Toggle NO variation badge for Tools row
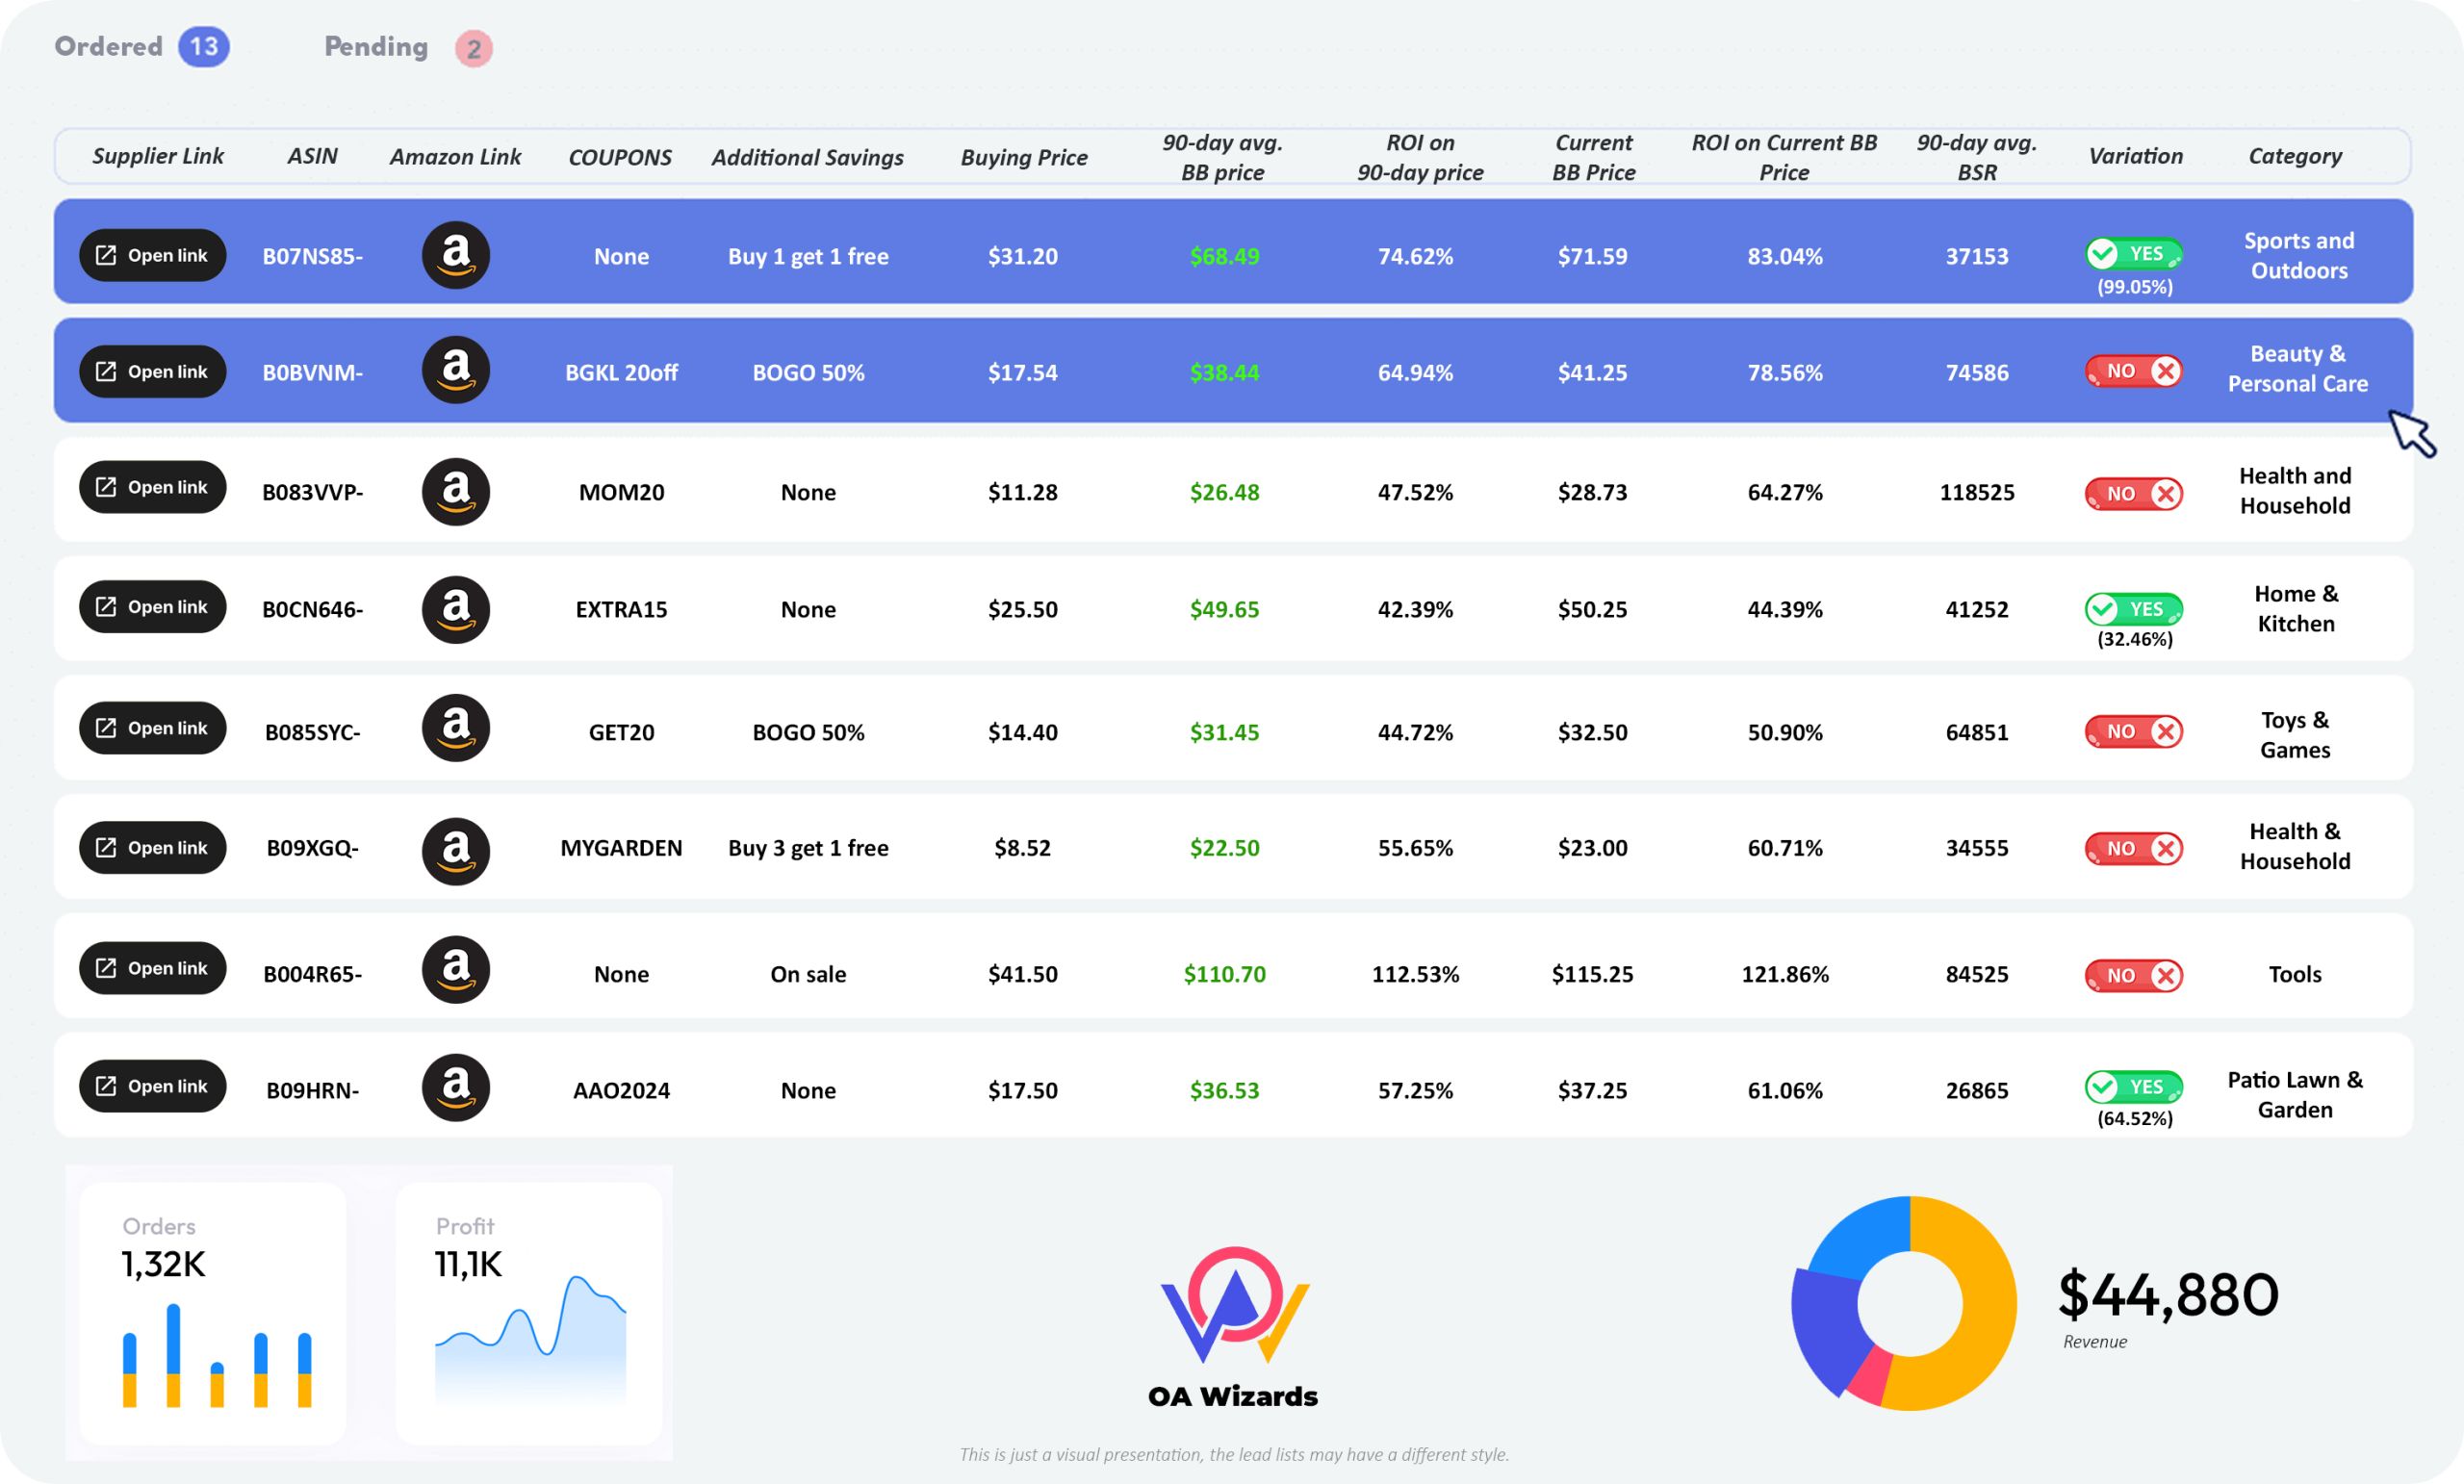 coord(2133,975)
